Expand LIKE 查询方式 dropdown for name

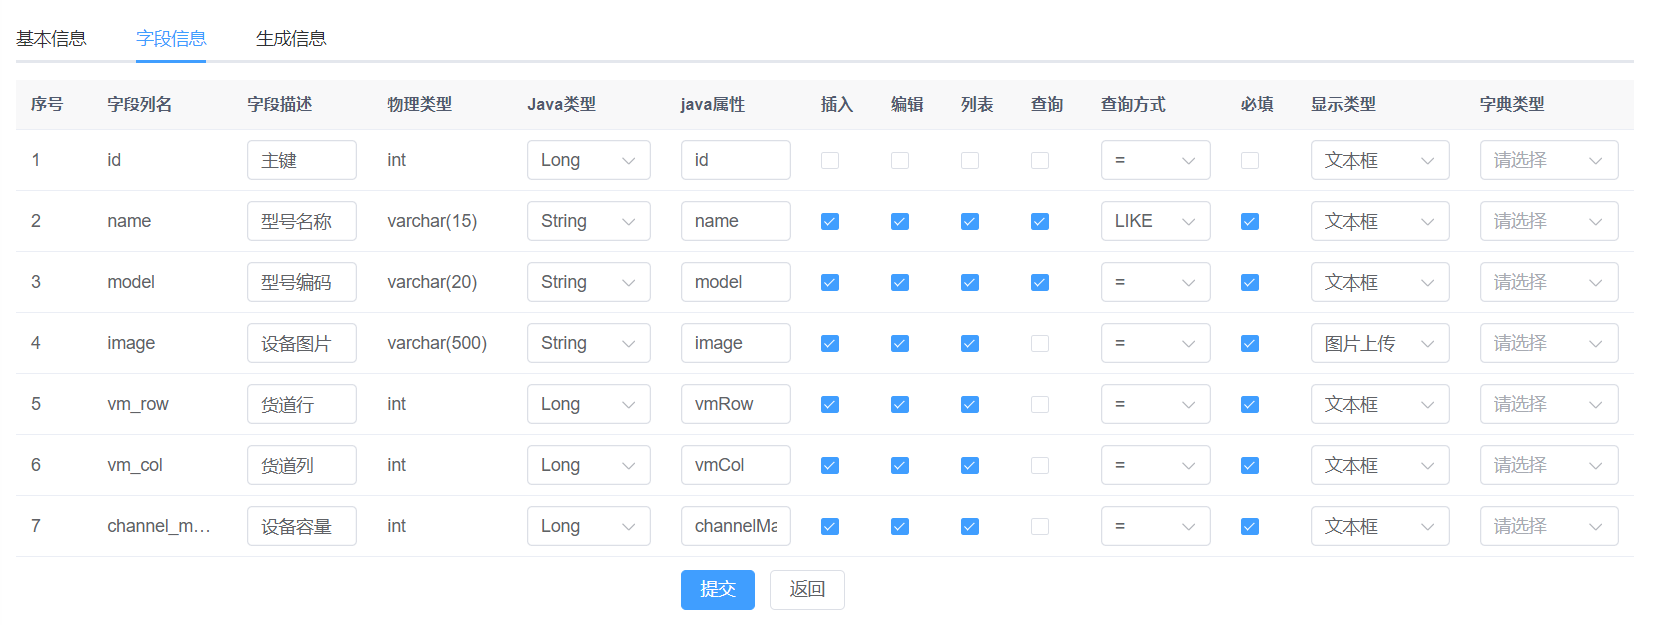1155,222
